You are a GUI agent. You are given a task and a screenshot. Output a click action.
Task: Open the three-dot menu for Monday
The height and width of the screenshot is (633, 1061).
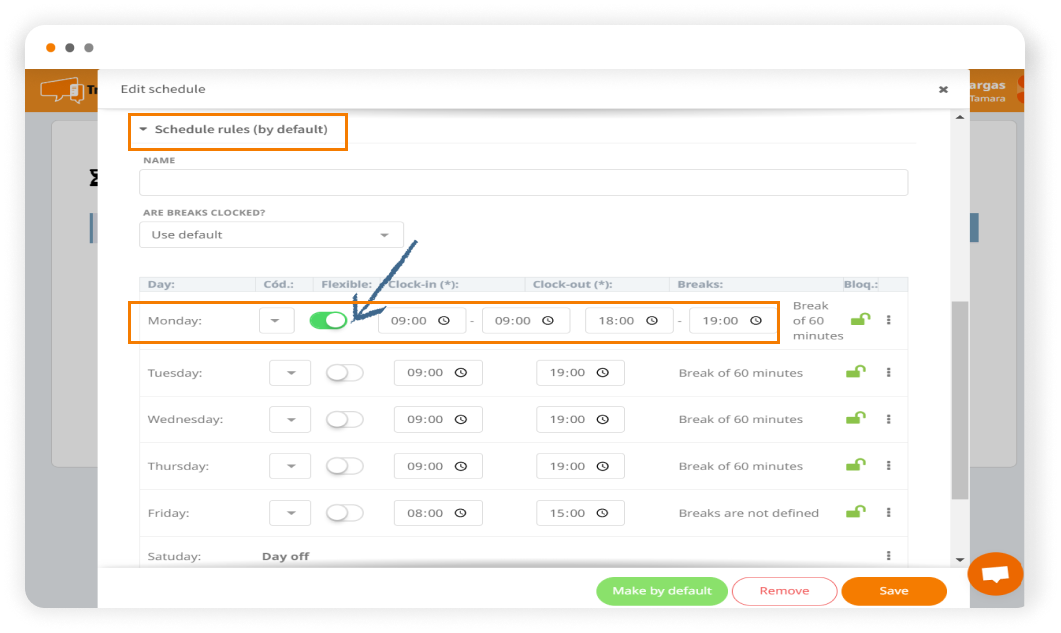point(888,320)
